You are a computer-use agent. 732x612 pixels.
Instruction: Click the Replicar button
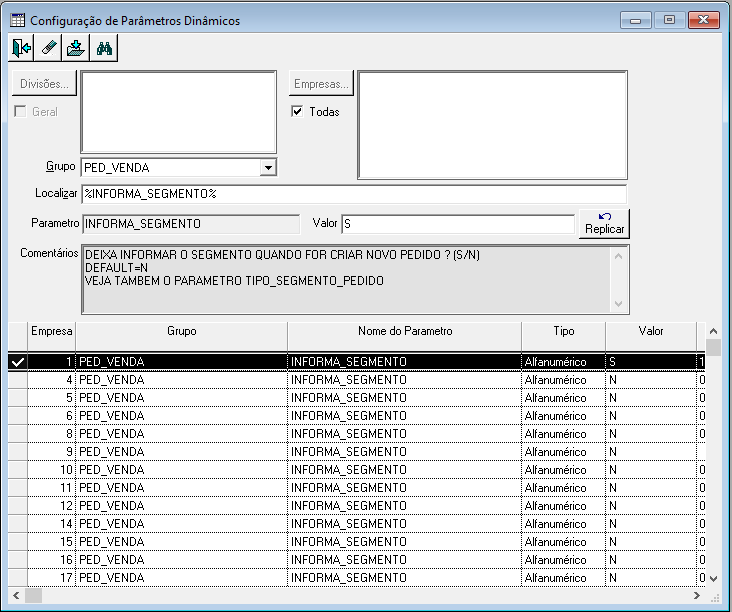point(605,224)
